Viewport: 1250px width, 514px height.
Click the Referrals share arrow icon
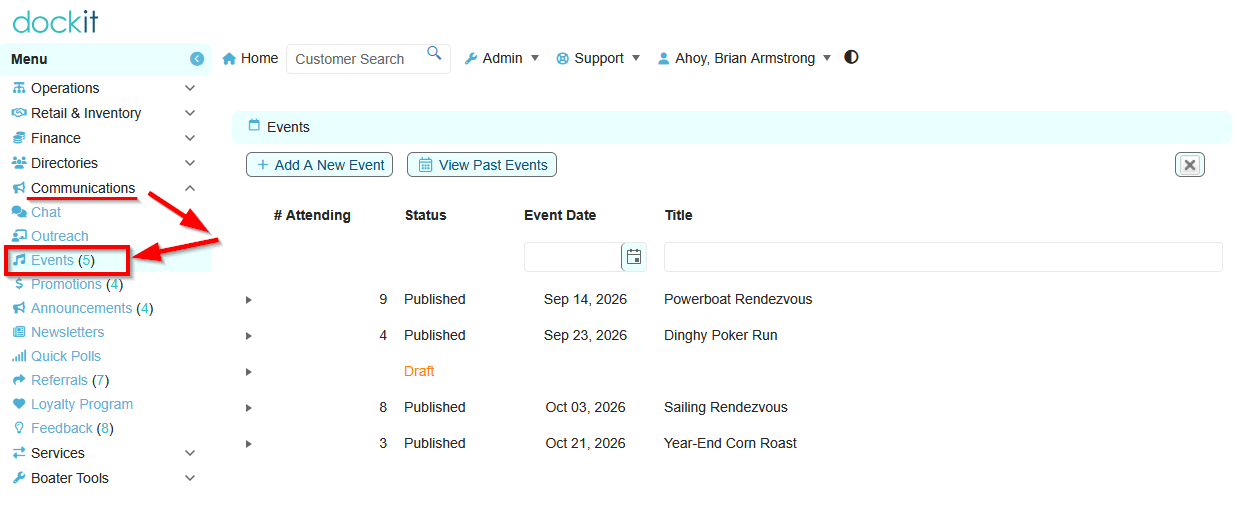pyautogui.click(x=19, y=380)
